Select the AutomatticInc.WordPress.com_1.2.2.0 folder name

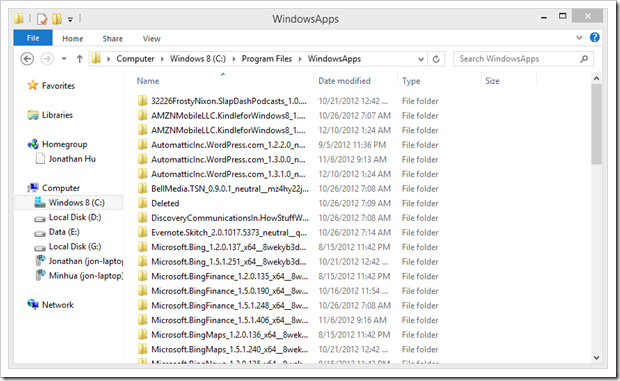tap(228, 145)
